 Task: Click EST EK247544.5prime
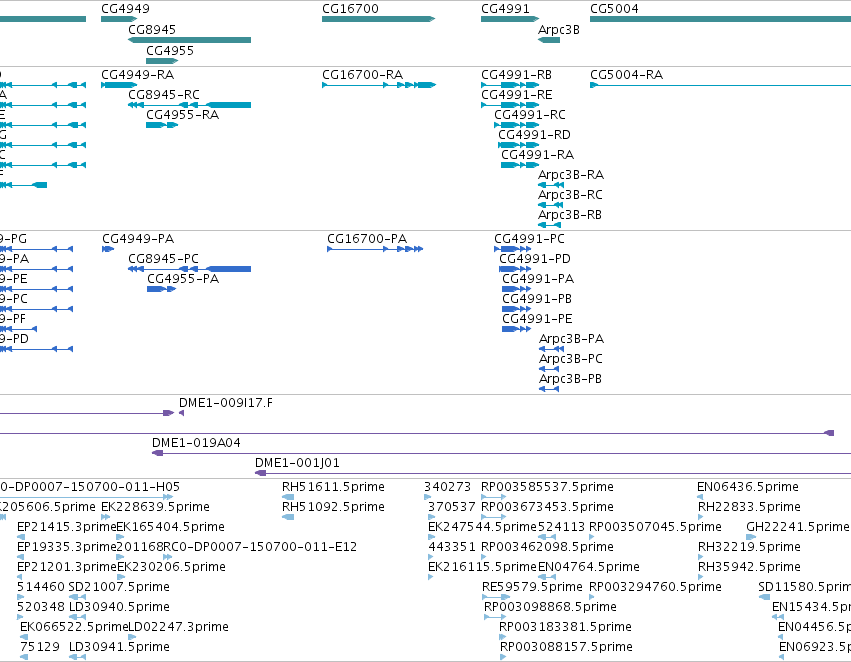pyautogui.click(x=482, y=527)
